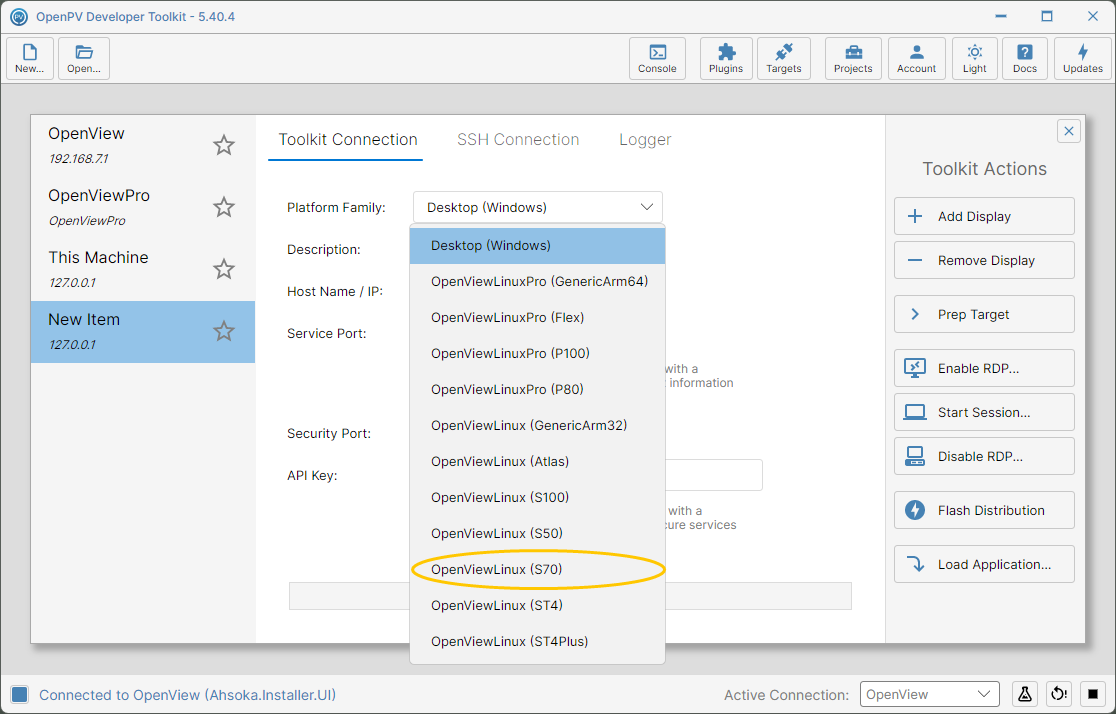Collapse the Platform Family dropdown
This screenshot has width=1116, height=714.
537,207
